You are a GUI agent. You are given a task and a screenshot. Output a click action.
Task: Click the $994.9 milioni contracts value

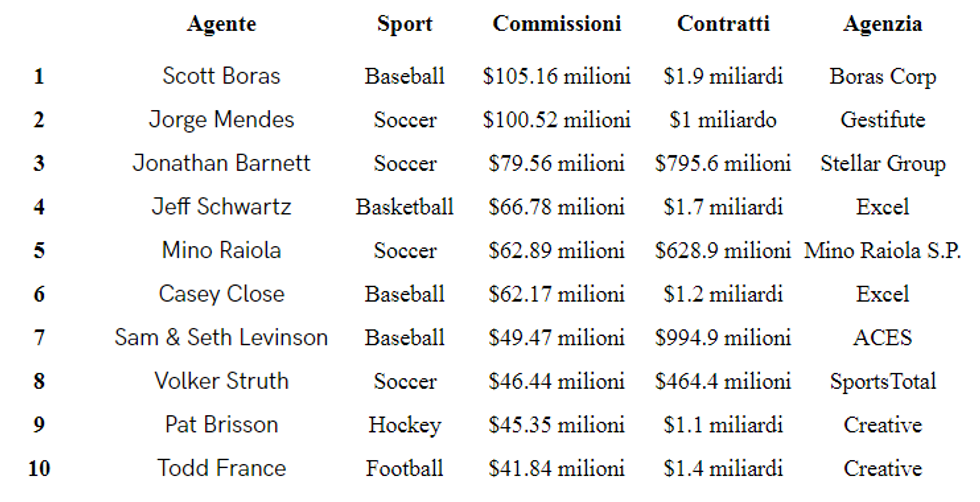(x=723, y=338)
